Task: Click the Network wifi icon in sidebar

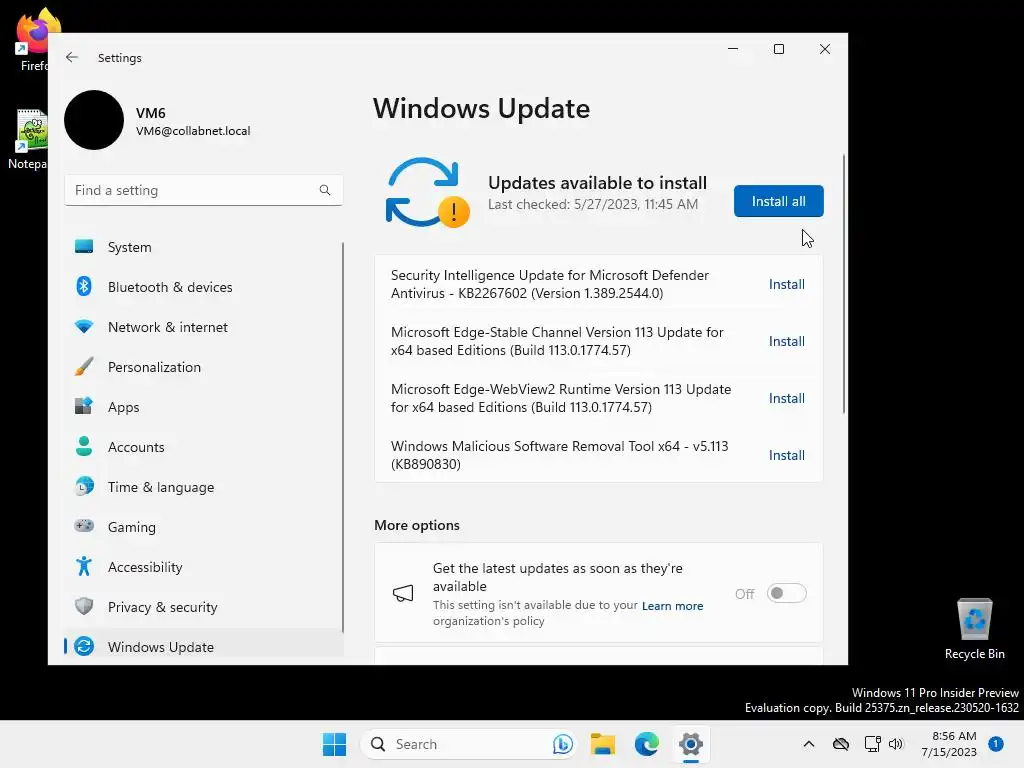Action: click(84, 327)
